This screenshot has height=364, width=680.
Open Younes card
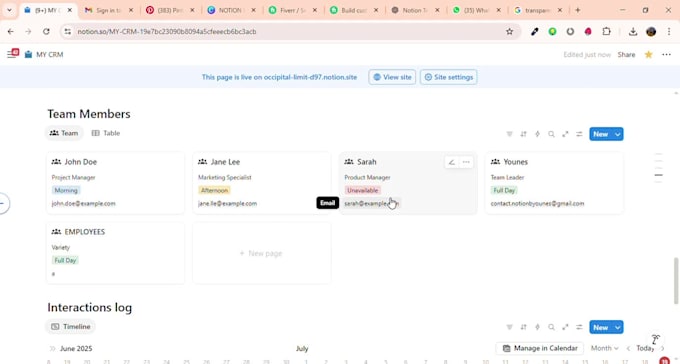pos(554,183)
